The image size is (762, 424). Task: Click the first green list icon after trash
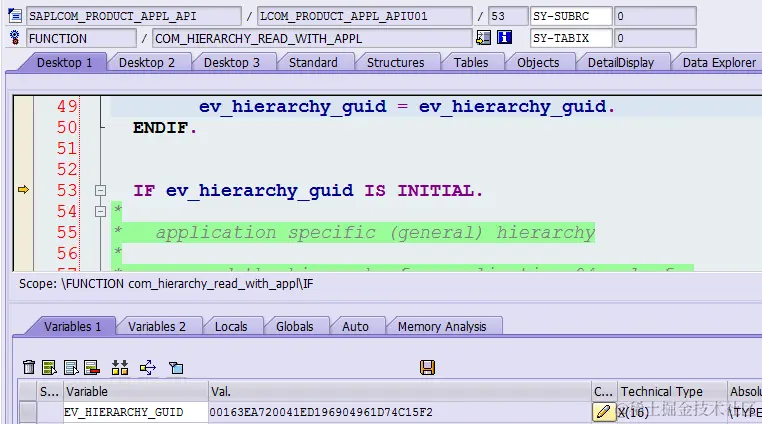point(49,367)
